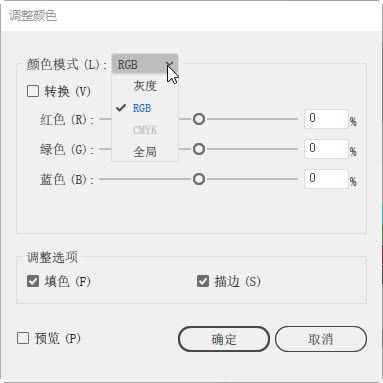Image resolution: width=383 pixels, height=383 pixels.
Task: Click the 蓝色 (B) slider handle
Action: (199, 179)
